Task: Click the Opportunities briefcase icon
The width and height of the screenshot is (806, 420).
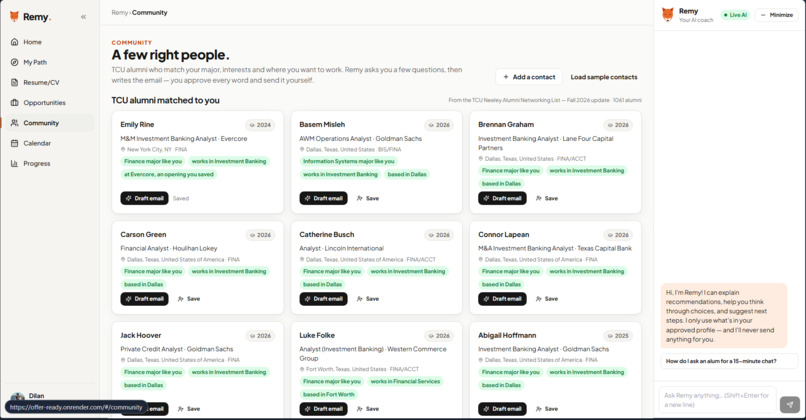Action: 14,102
